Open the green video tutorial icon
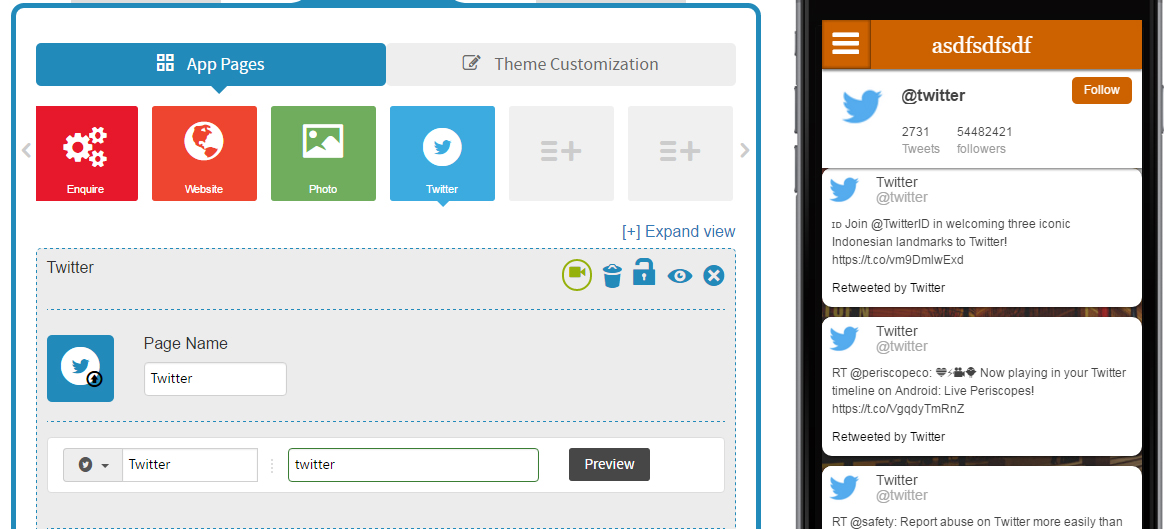This screenshot has width=1165, height=529. pos(577,275)
